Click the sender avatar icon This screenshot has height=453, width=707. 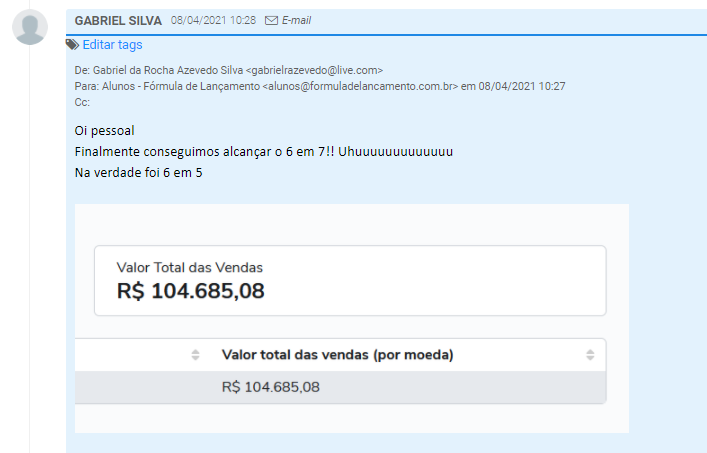tap(30, 27)
